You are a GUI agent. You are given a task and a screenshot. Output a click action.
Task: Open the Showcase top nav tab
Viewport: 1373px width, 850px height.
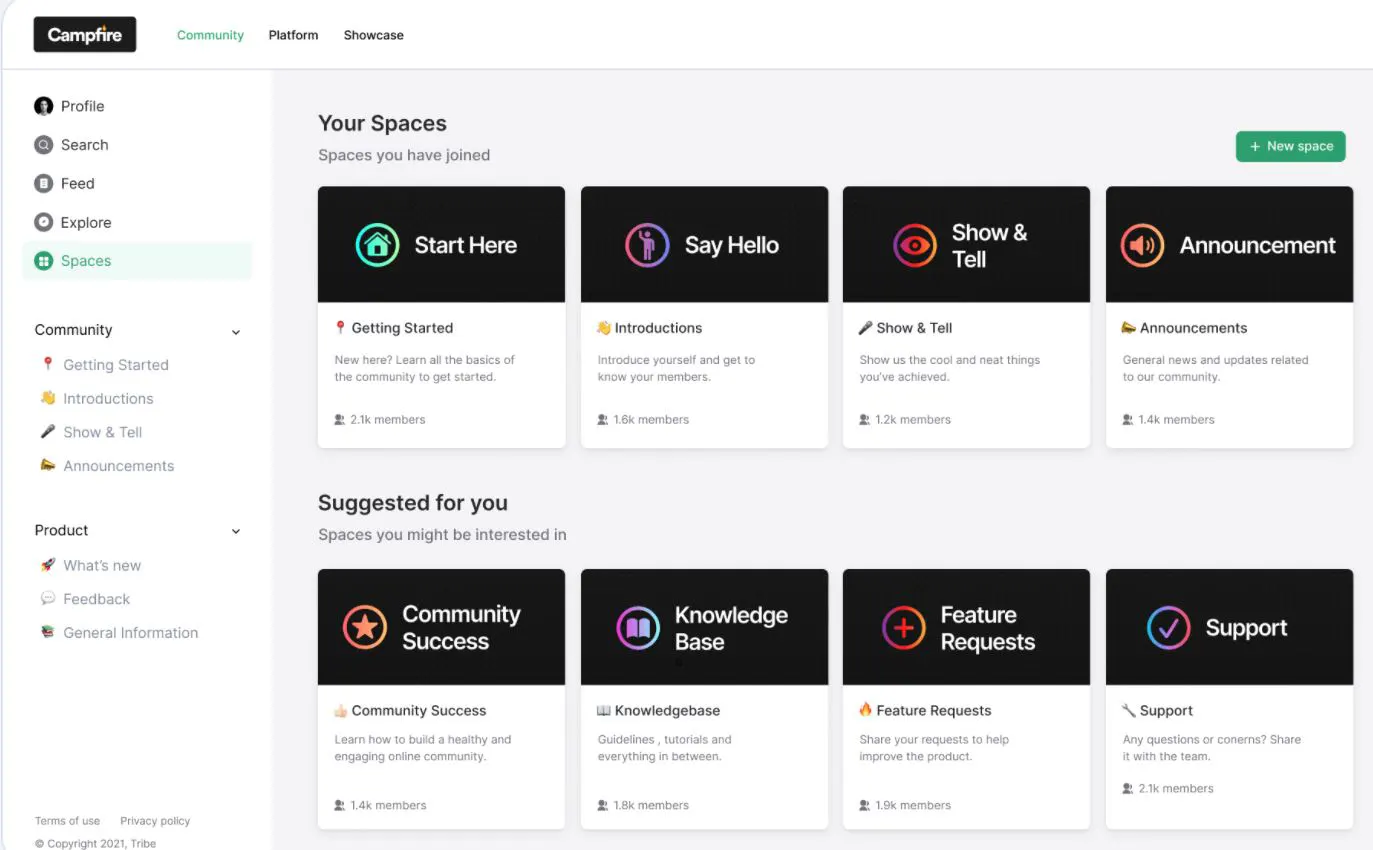click(374, 35)
